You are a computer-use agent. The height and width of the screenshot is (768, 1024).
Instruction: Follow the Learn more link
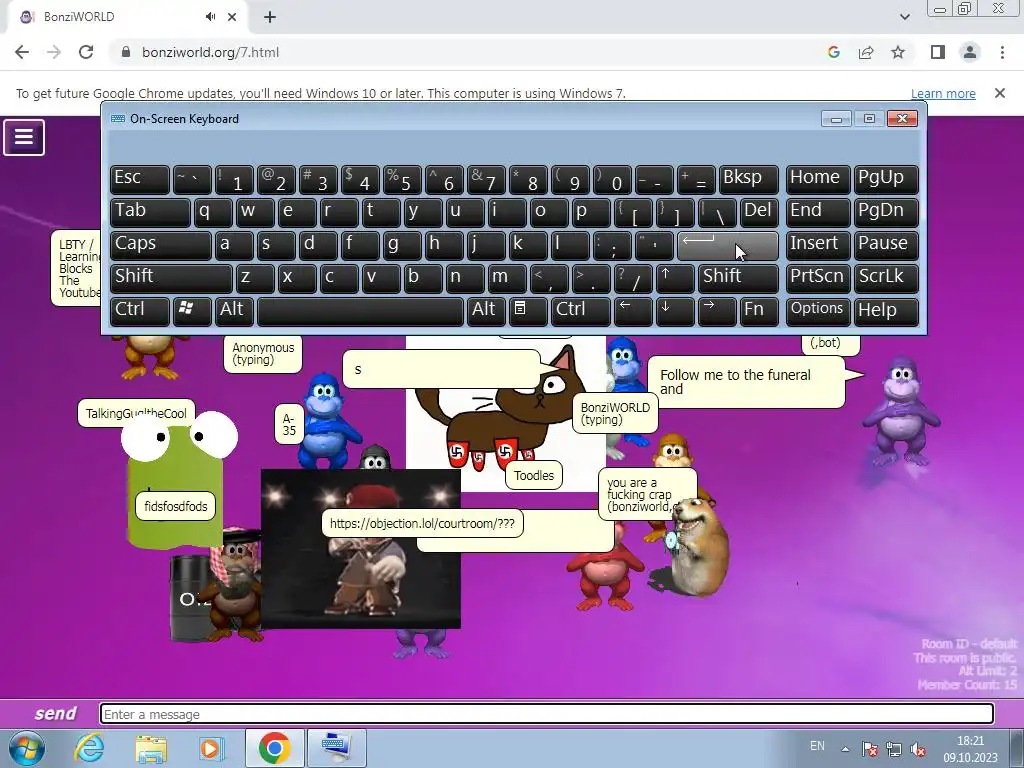point(943,93)
